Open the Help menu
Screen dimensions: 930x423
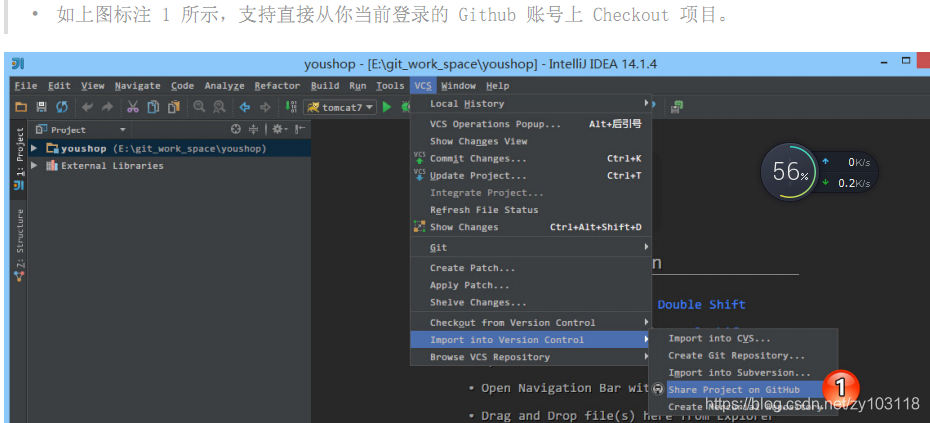tap(498, 86)
